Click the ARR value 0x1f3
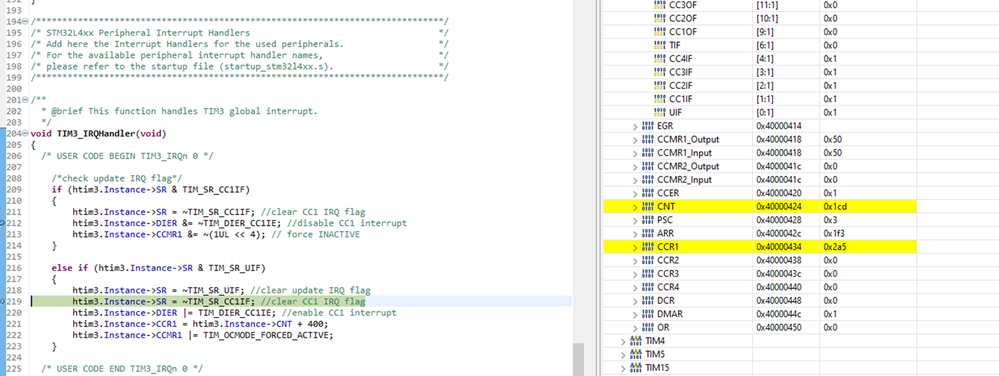999x376 pixels. (834, 233)
